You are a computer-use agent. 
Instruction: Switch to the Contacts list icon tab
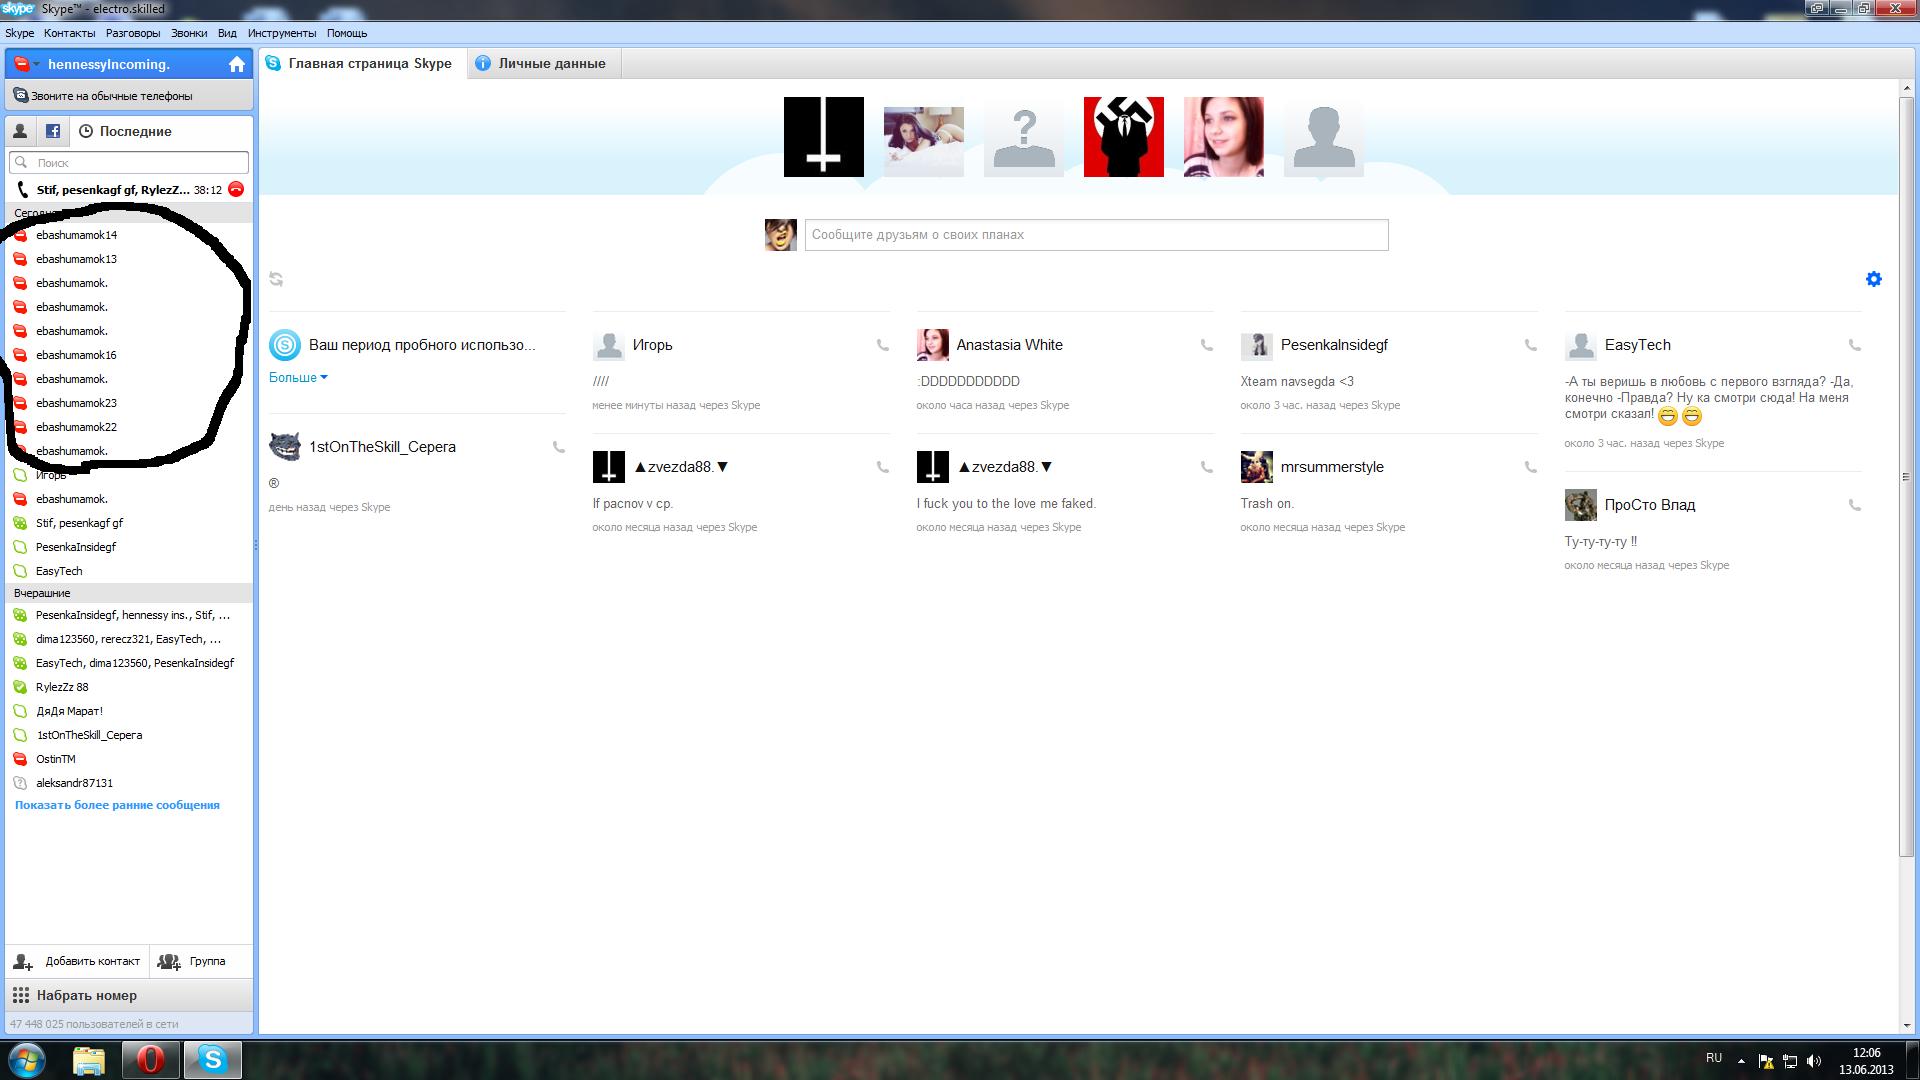pyautogui.click(x=20, y=131)
